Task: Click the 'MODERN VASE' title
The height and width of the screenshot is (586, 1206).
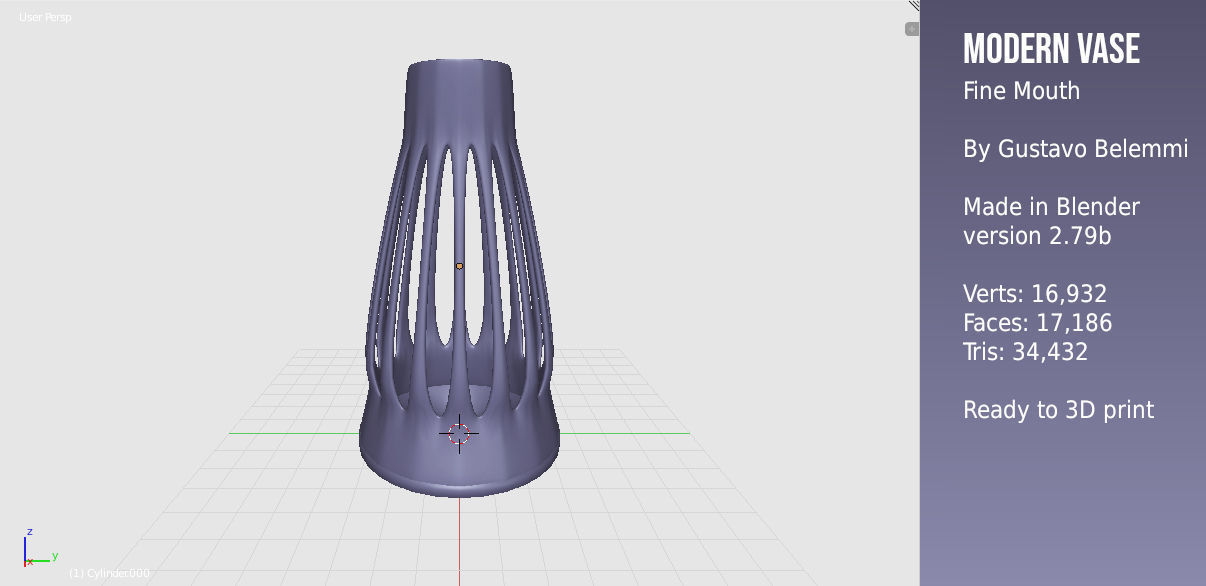Action: click(x=1051, y=48)
